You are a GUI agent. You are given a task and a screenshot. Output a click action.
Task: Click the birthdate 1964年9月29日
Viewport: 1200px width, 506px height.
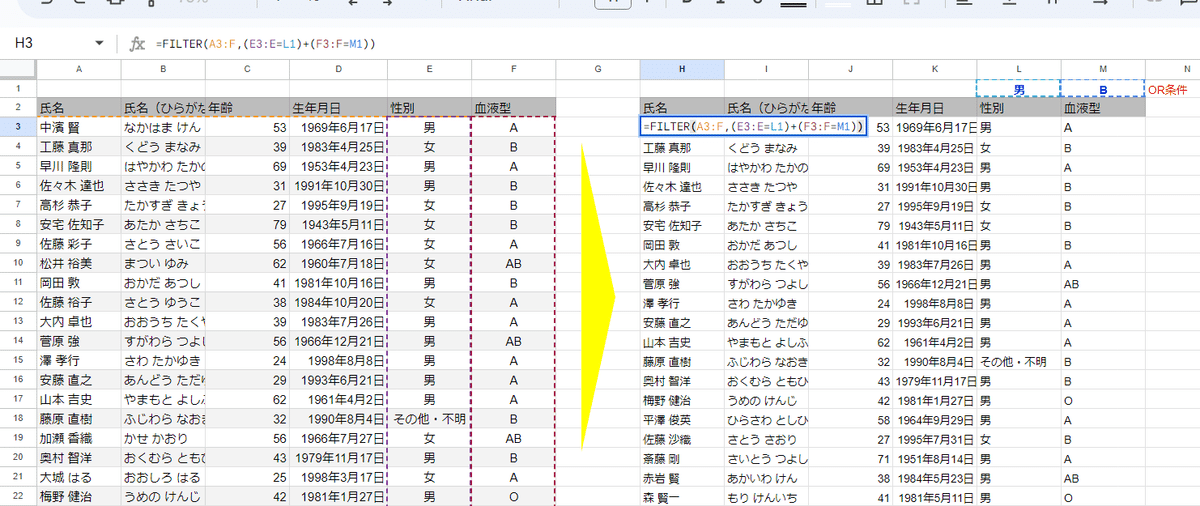click(935, 419)
